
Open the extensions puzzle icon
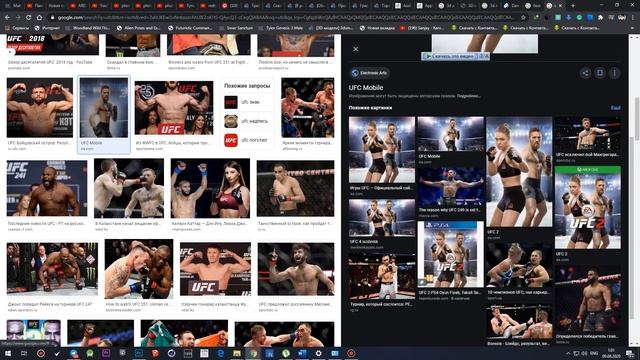(600, 18)
